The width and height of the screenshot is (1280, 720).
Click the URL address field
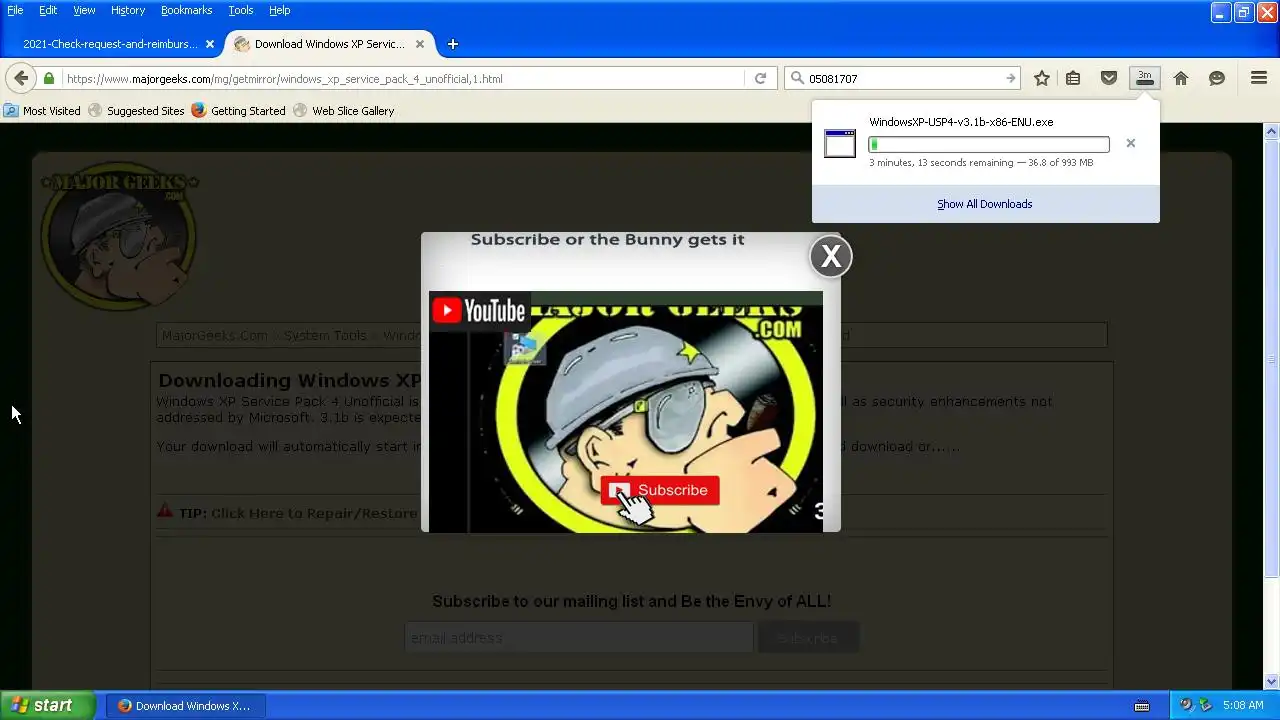[x=403, y=78]
